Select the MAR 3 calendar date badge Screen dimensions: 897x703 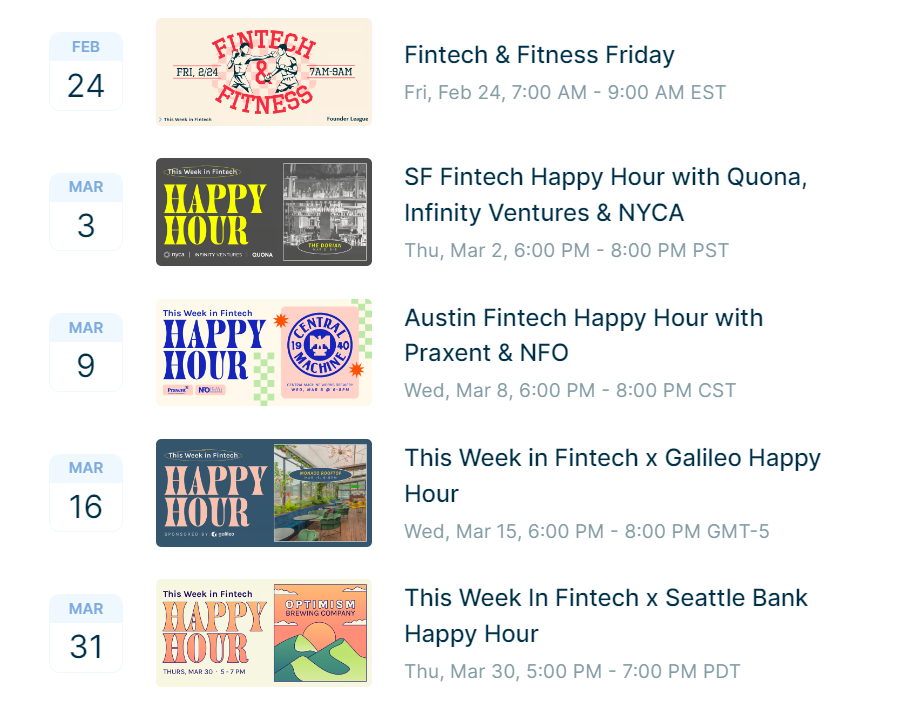(86, 212)
